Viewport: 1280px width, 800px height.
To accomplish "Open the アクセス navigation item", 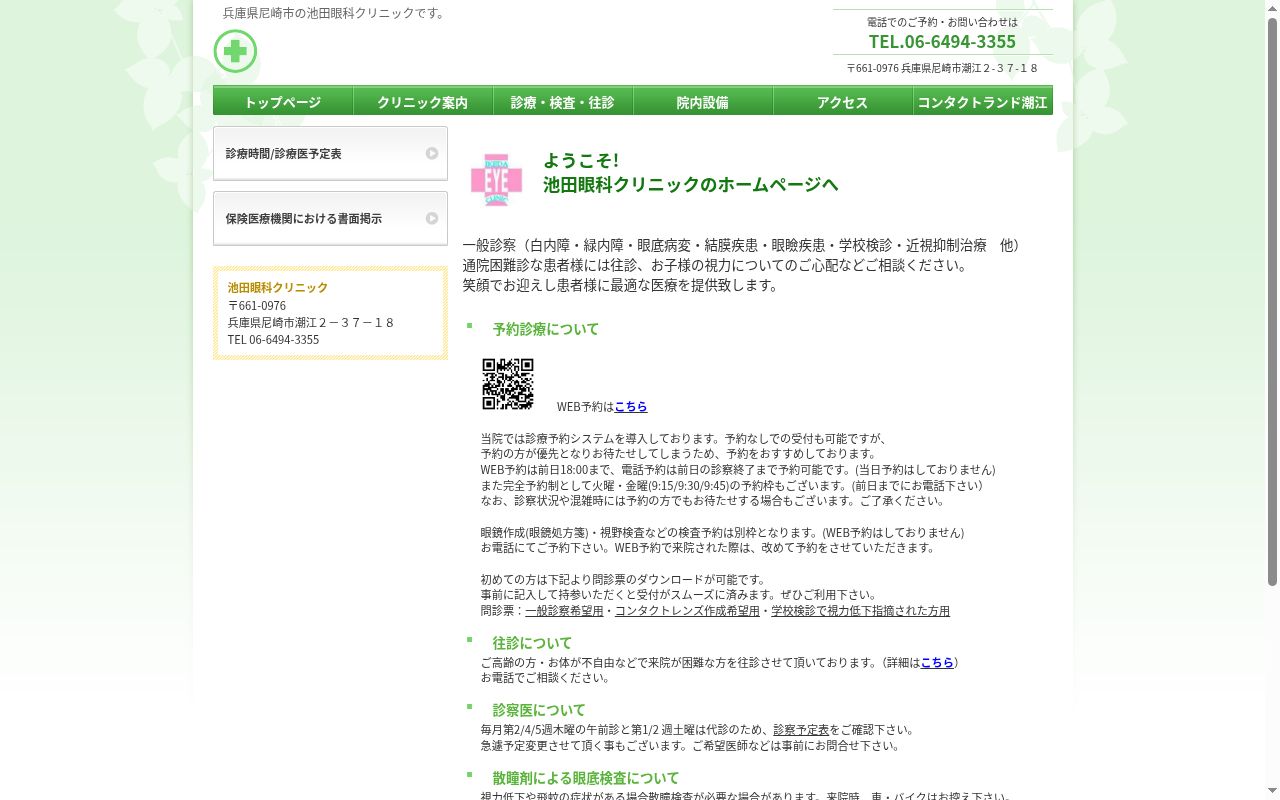I will [843, 101].
